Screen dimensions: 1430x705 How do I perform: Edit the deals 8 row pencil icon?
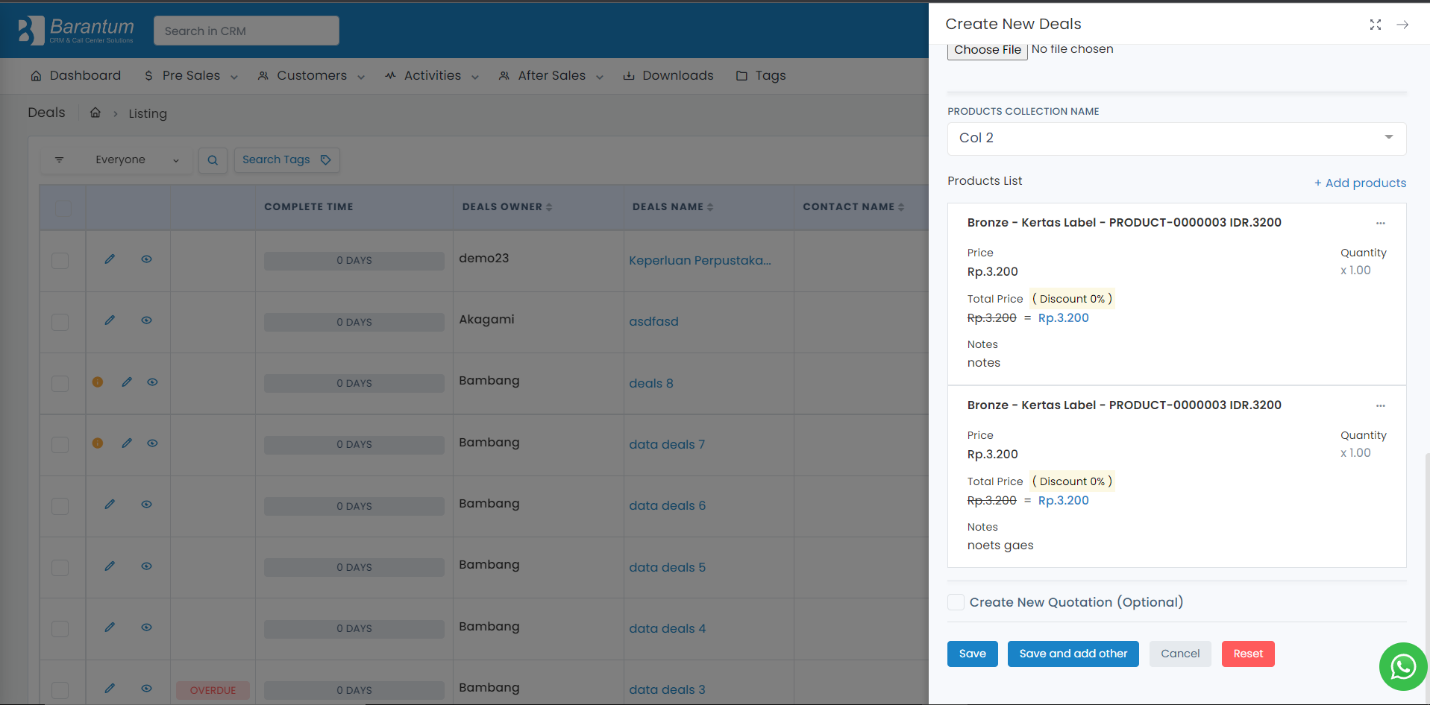126,382
